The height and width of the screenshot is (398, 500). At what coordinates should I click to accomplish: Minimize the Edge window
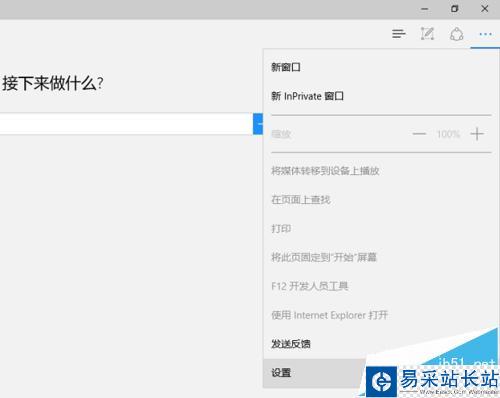424,9
